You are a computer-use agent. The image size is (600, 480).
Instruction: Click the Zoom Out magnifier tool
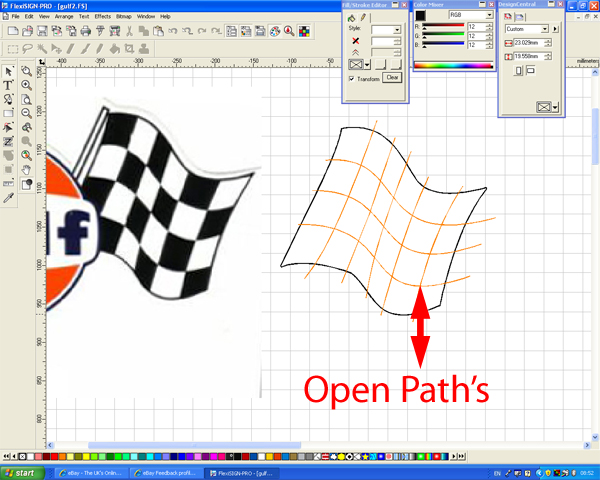[x=26, y=113]
